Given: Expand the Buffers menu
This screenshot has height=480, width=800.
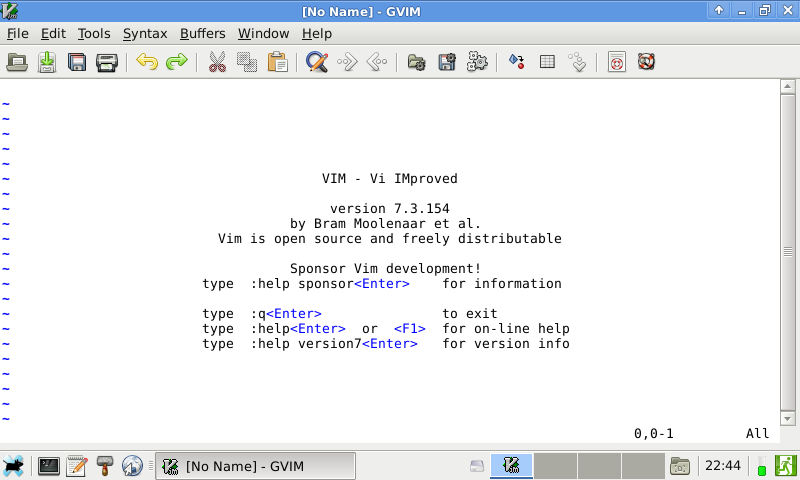Looking at the screenshot, I should coord(203,33).
